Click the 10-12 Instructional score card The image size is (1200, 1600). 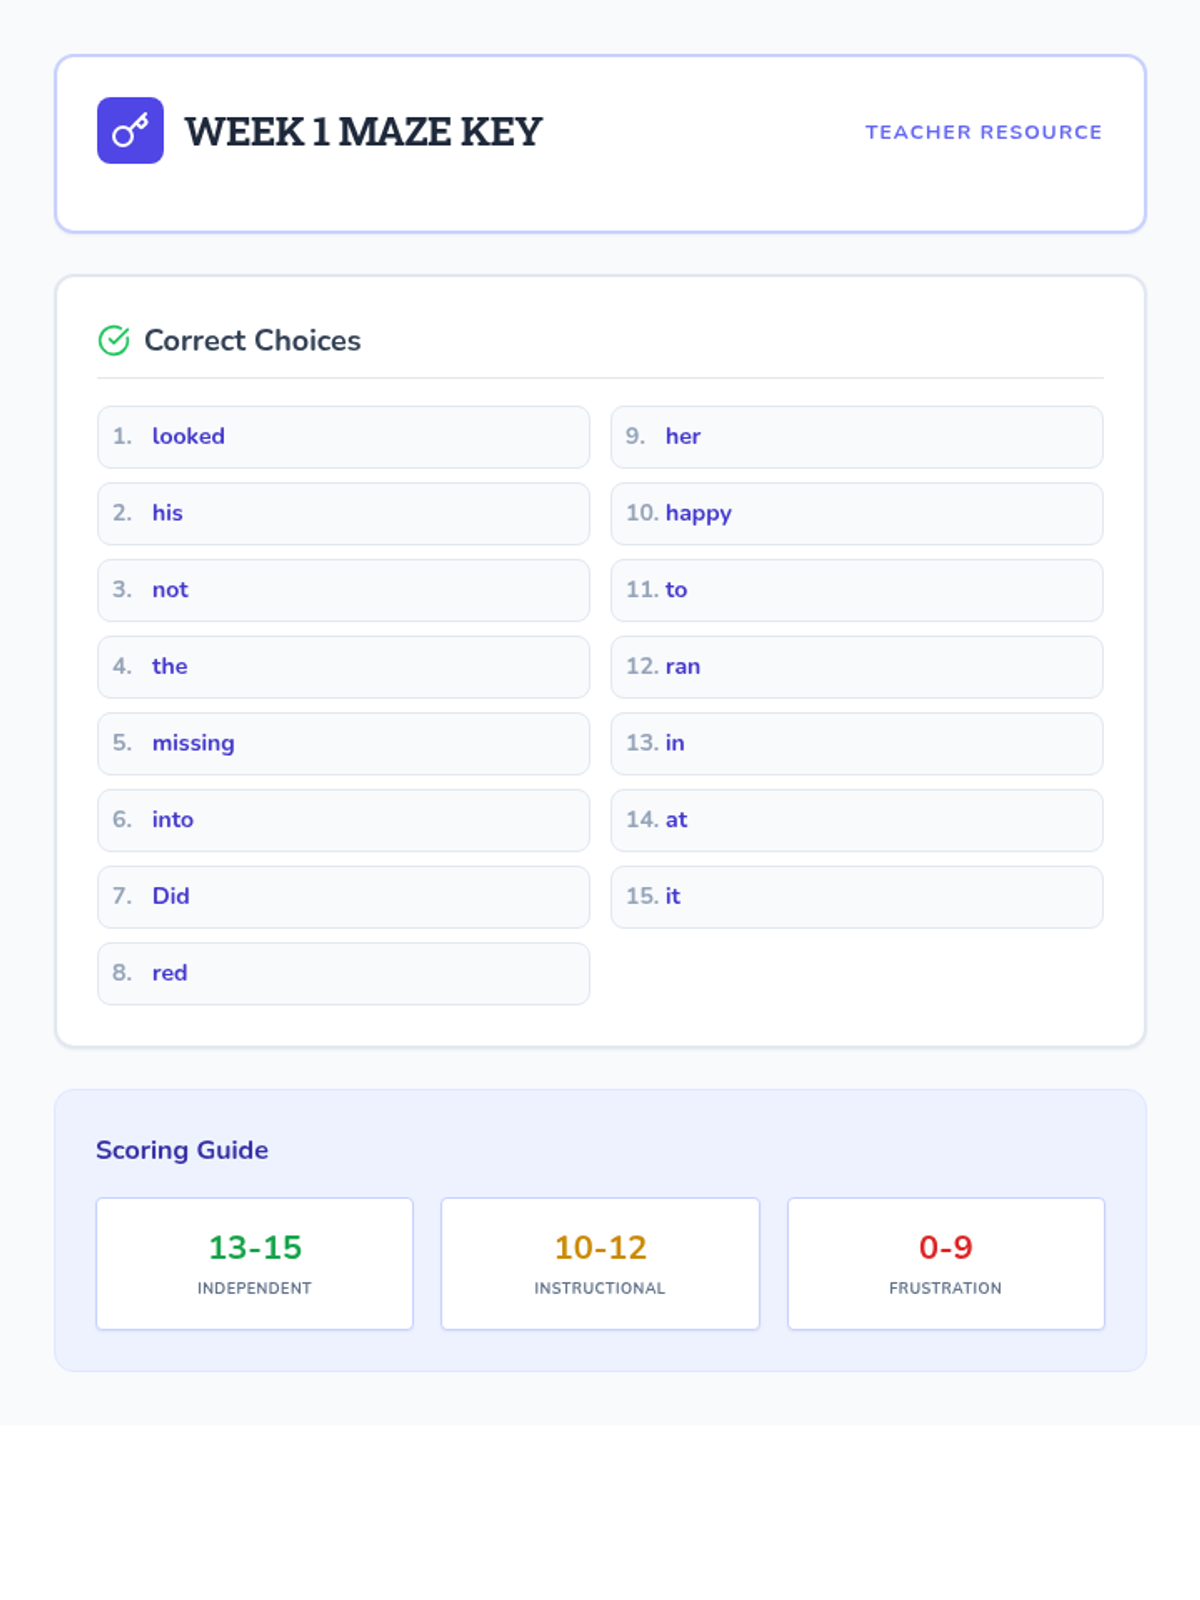pyautogui.click(x=600, y=1263)
